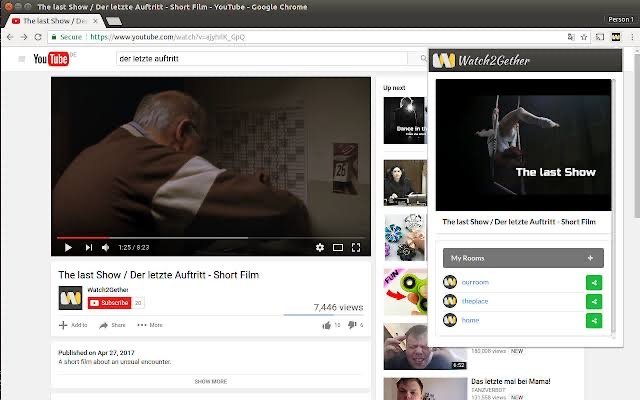Share video to theplace room
The image size is (640, 400).
[x=594, y=302]
